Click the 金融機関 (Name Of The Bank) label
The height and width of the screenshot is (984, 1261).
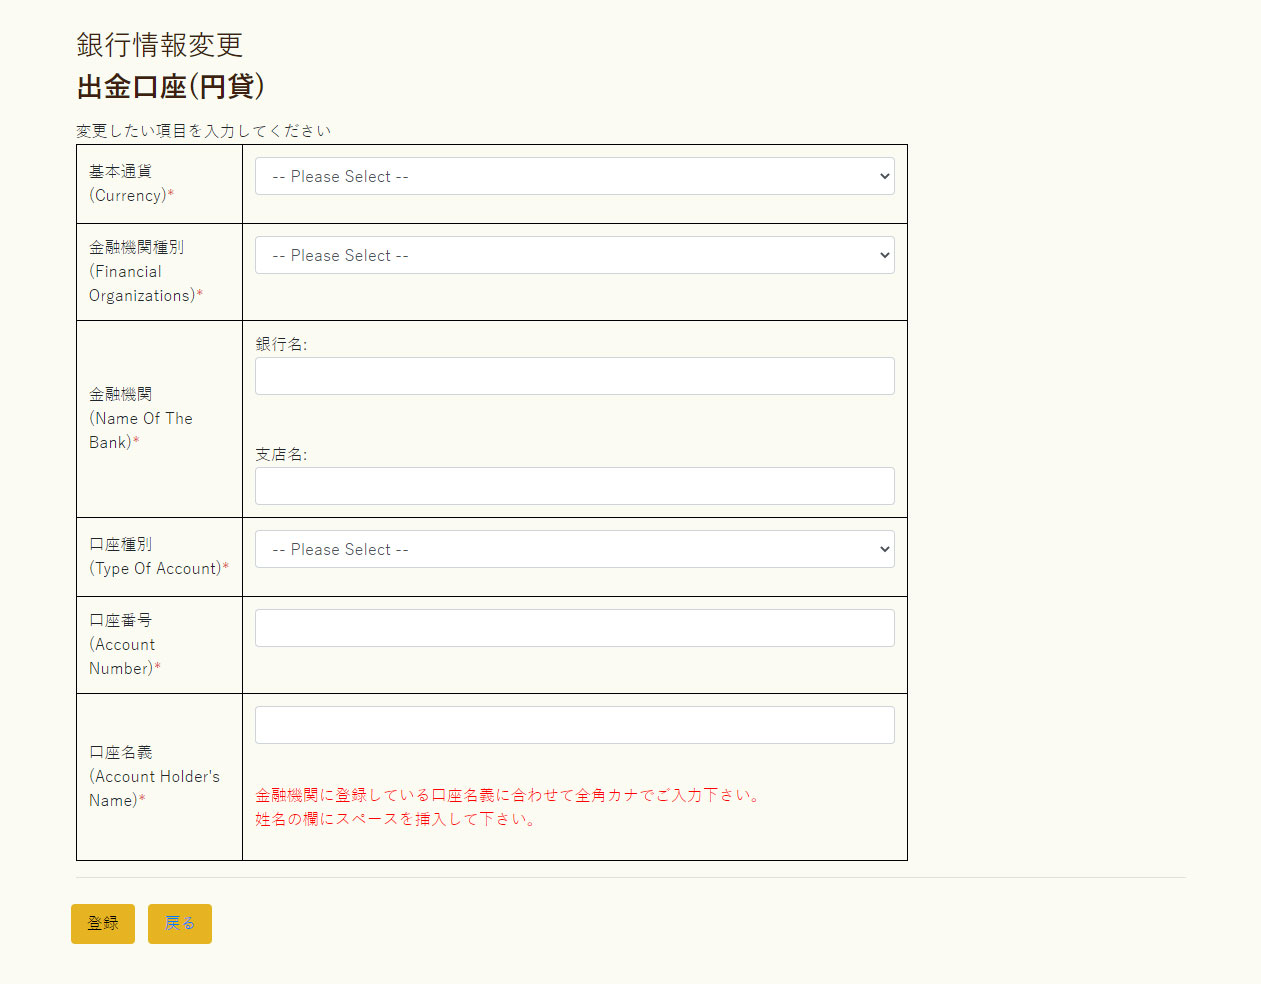coord(141,418)
